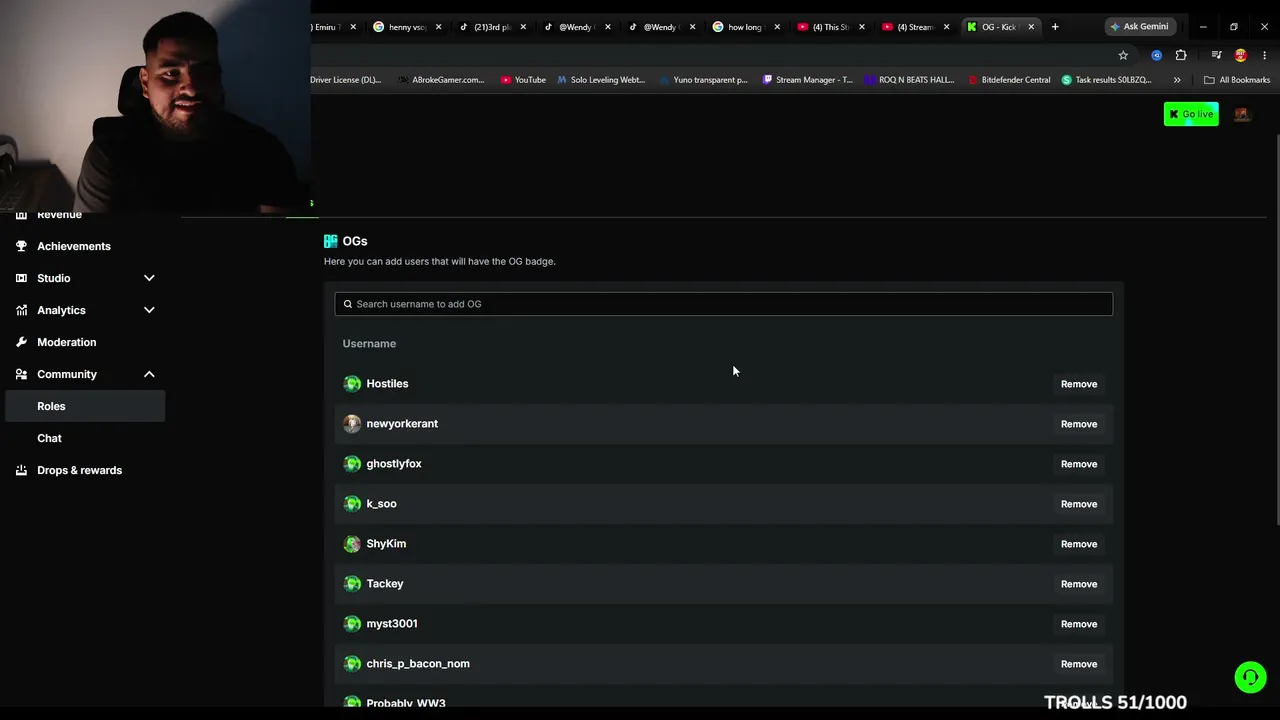Open the YouTube bookmark

[x=524, y=80]
